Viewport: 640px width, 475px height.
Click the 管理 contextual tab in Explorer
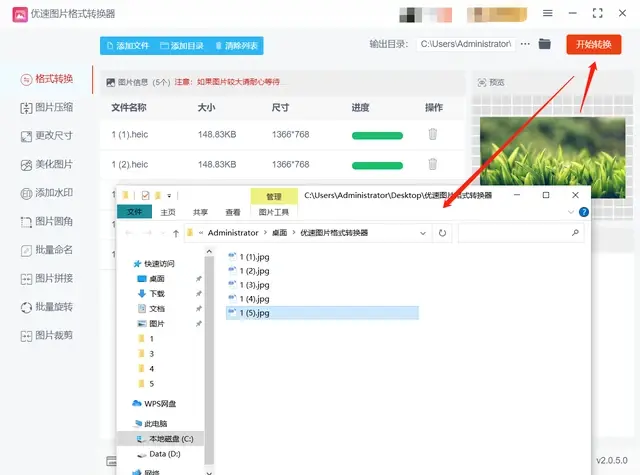(x=274, y=197)
